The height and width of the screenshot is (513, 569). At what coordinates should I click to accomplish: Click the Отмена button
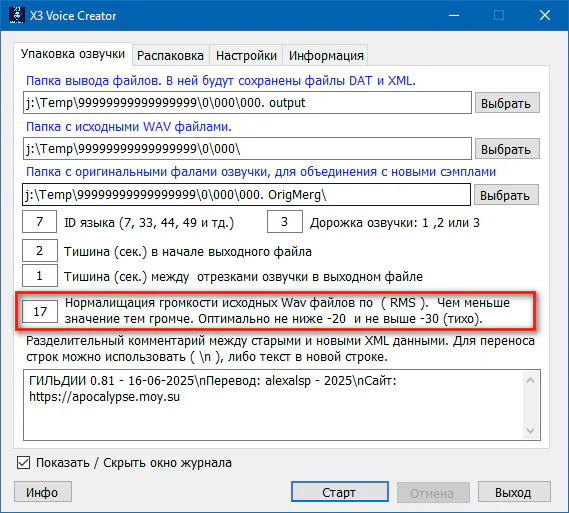click(433, 493)
